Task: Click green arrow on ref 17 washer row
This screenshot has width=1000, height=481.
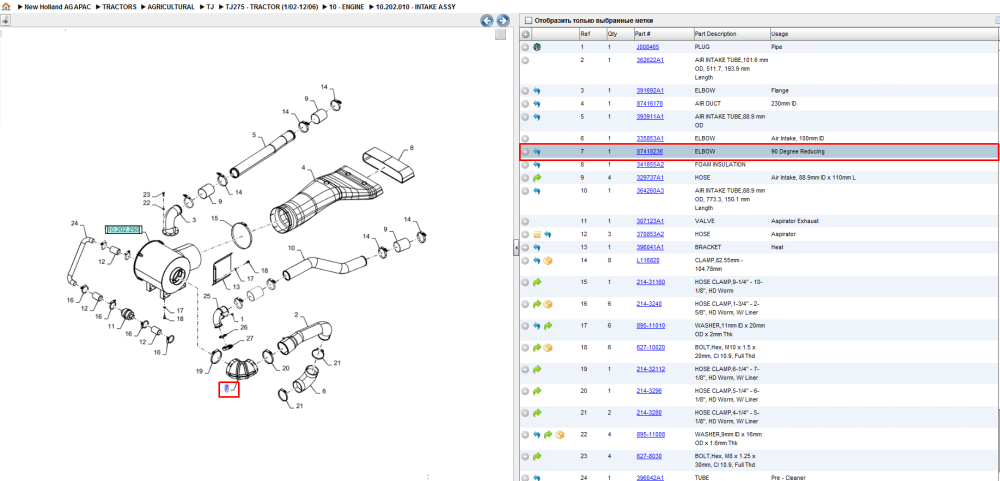Action: click(x=548, y=326)
